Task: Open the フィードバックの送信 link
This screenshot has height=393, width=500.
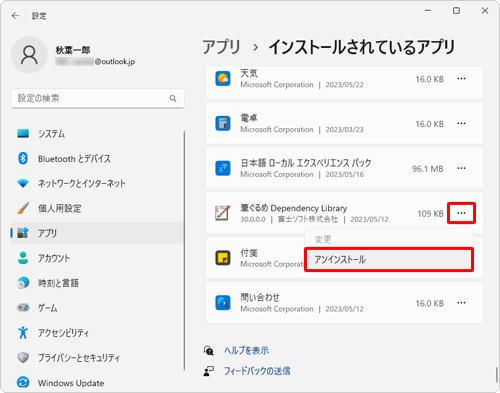Action: pos(257,371)
